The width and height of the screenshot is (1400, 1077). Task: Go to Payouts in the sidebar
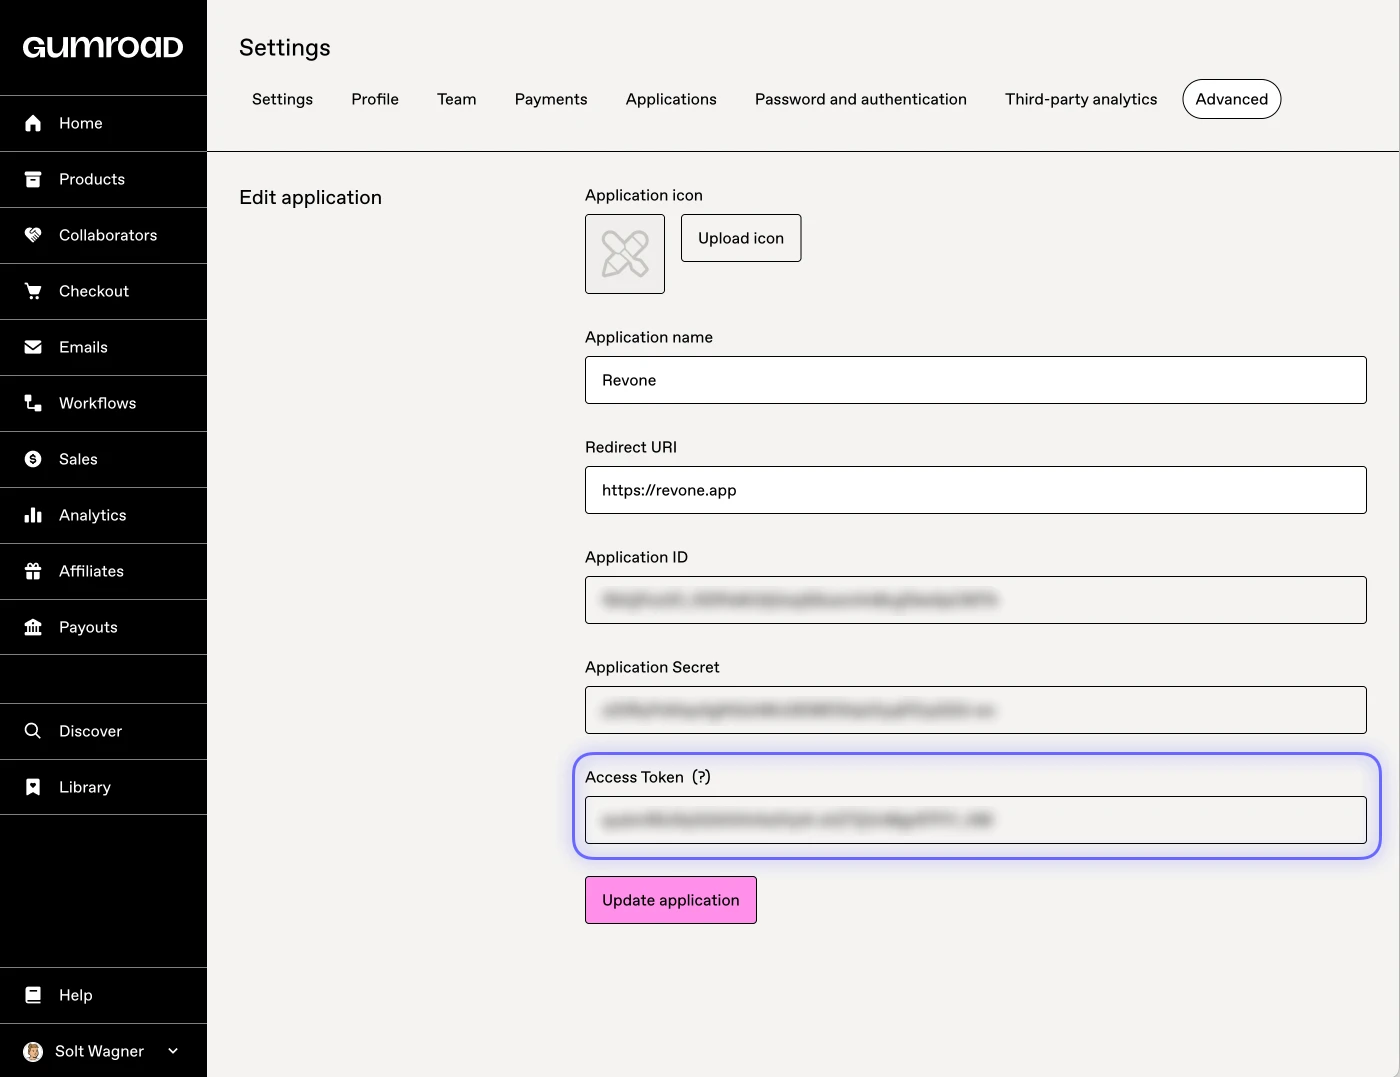click(103, 627)
